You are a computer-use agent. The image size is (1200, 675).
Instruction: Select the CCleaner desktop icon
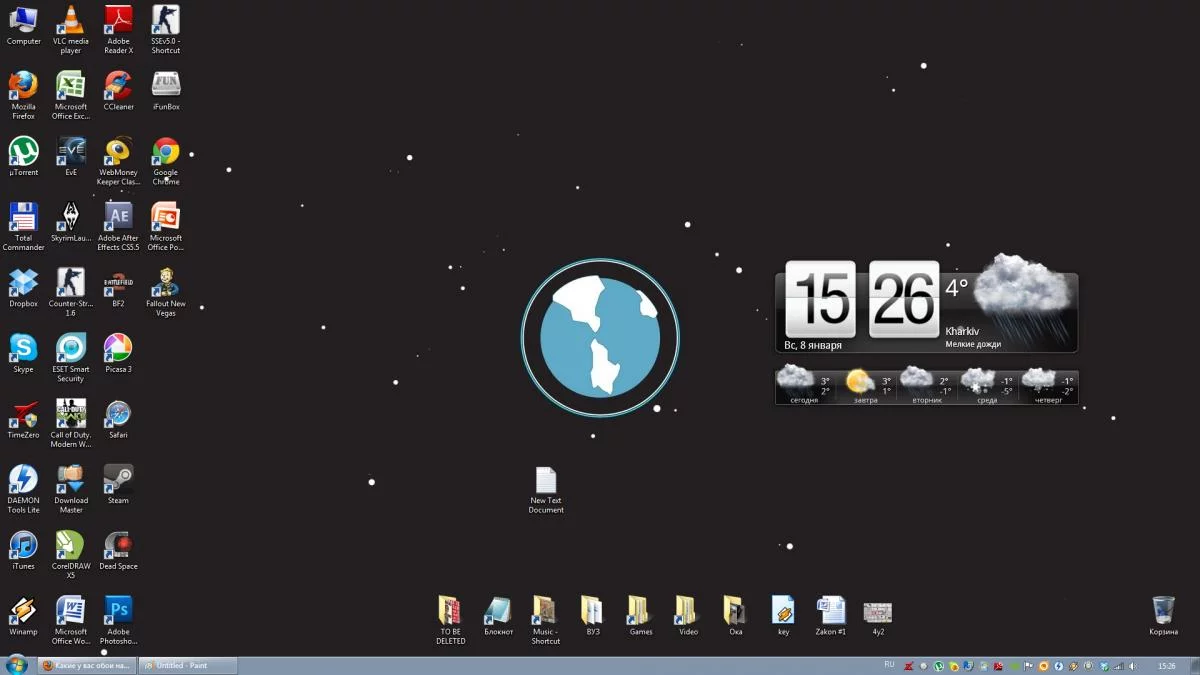118,91
